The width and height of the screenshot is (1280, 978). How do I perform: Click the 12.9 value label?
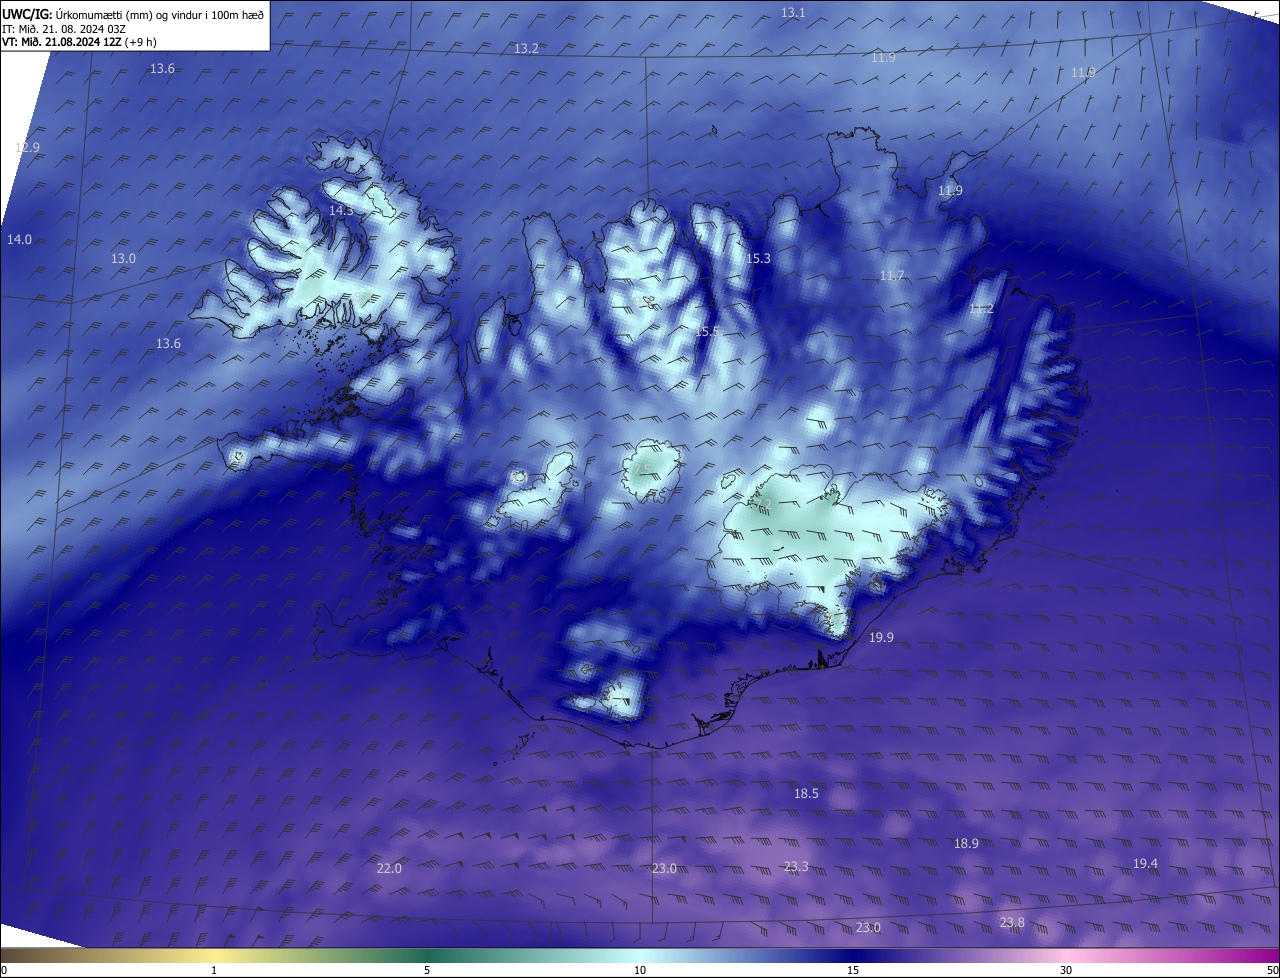tap(27, 147)
